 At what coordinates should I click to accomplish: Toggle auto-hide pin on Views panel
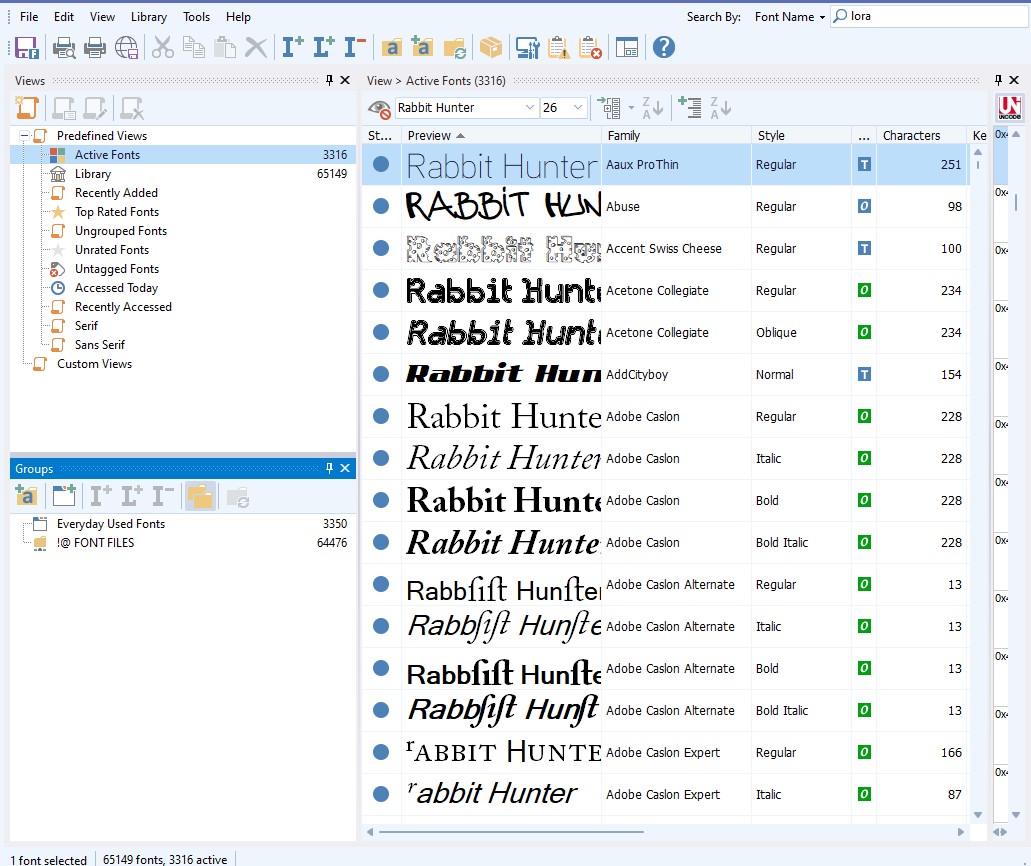(329, 80)
